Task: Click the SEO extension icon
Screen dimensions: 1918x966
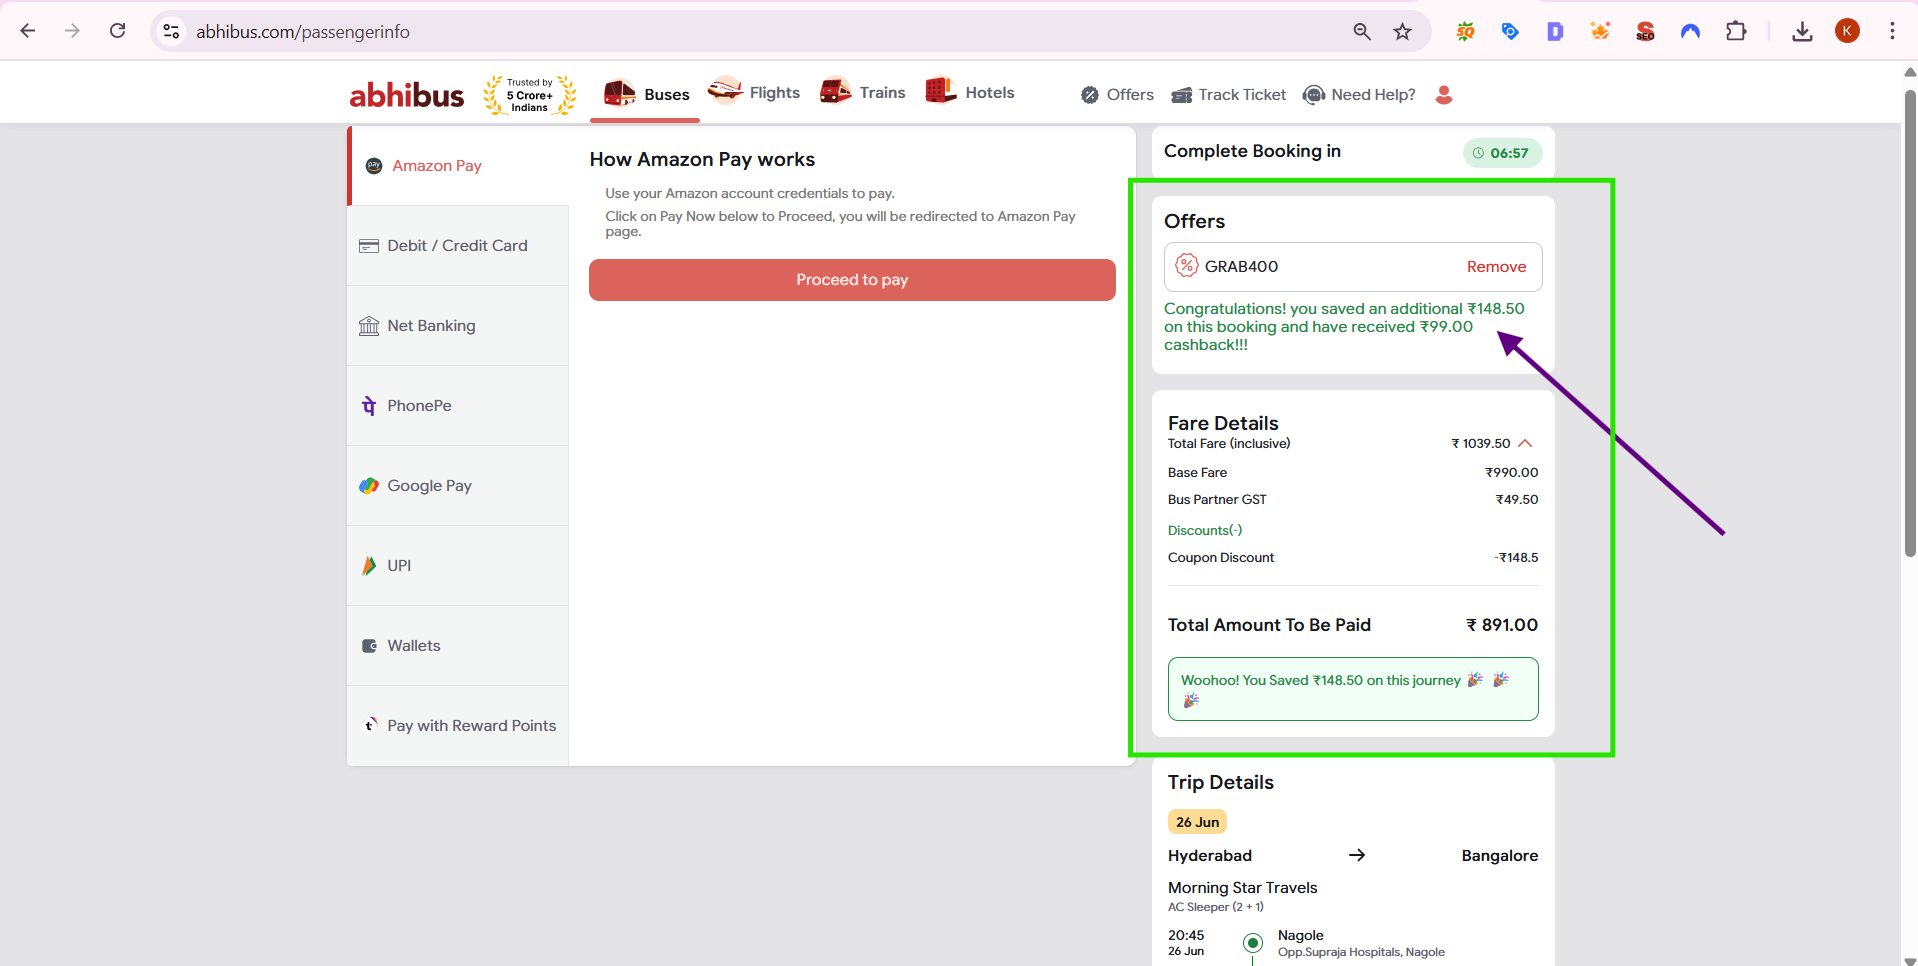Action: [x=1645, y=31]
